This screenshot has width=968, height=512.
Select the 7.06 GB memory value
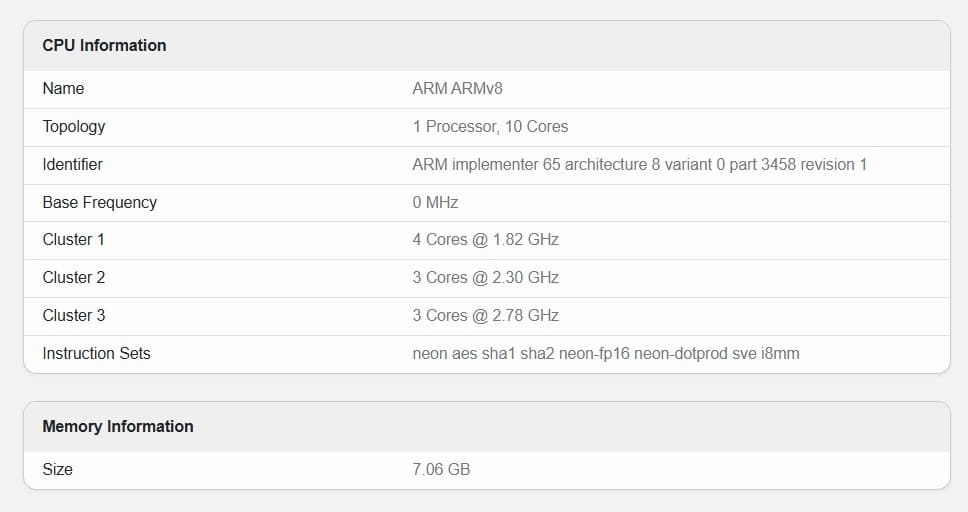pos(441,469)
